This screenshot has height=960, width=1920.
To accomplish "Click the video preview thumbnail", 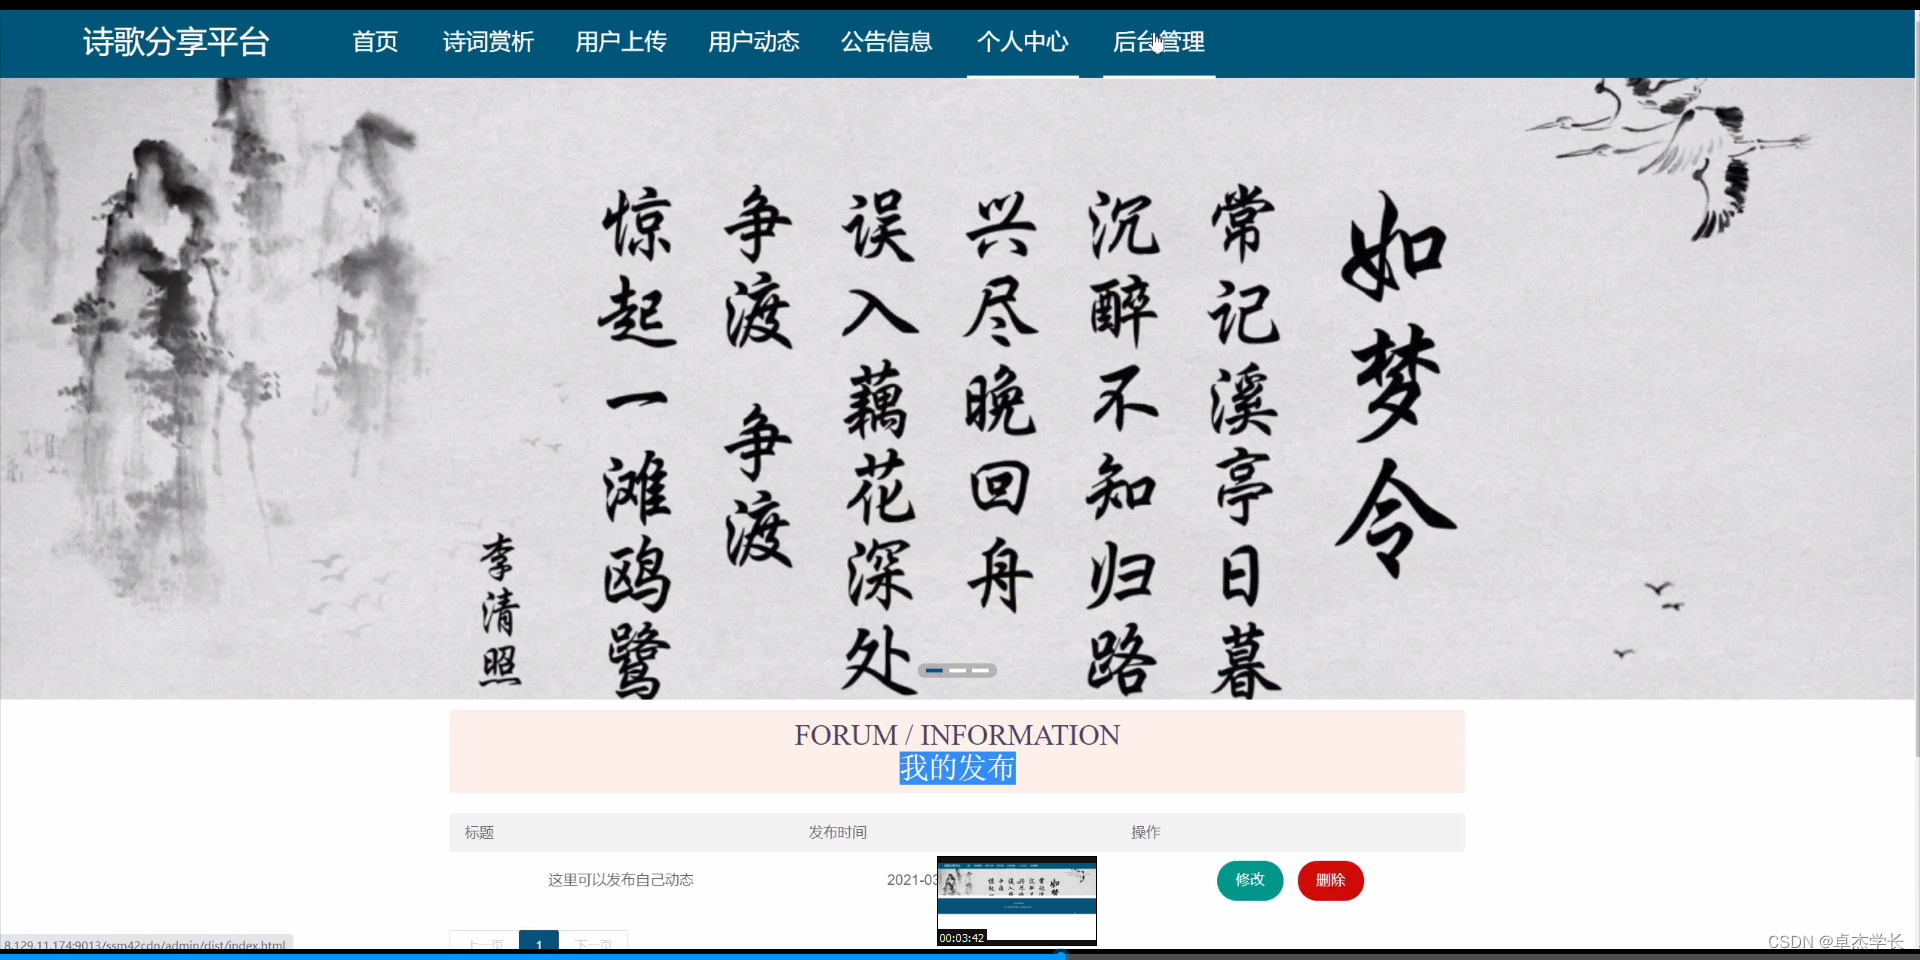I will point(1016,899).
